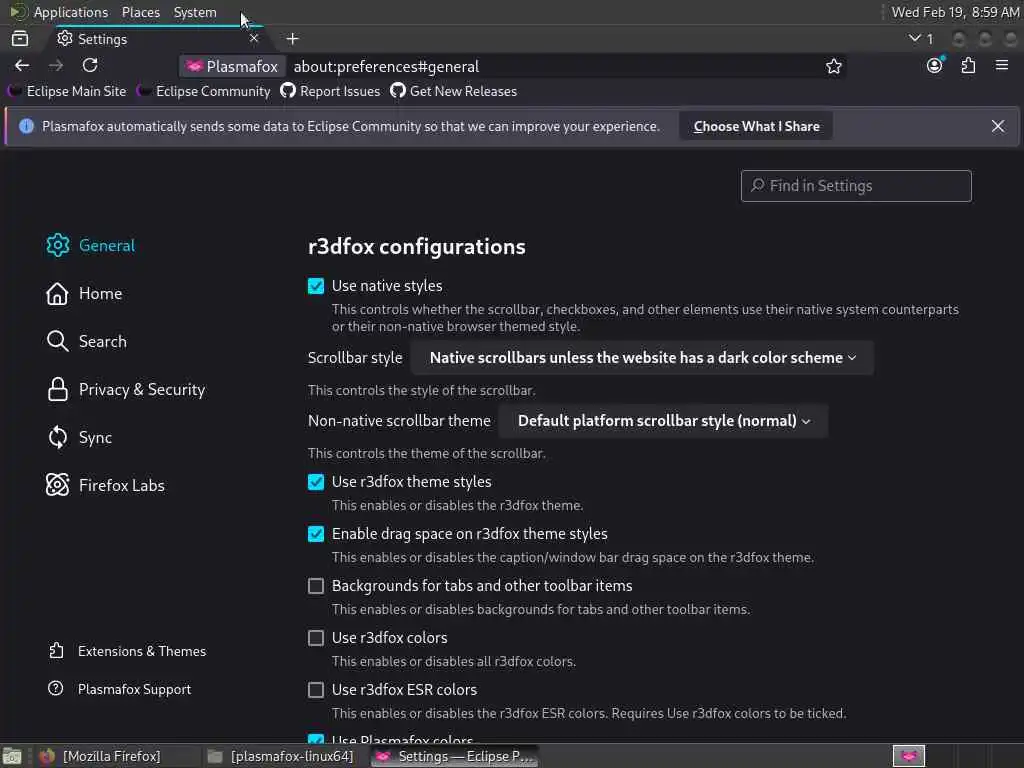Click the General gear icon in sidebar
Viewport: 1024px width, 768px height.
click(x=57, y=245)
